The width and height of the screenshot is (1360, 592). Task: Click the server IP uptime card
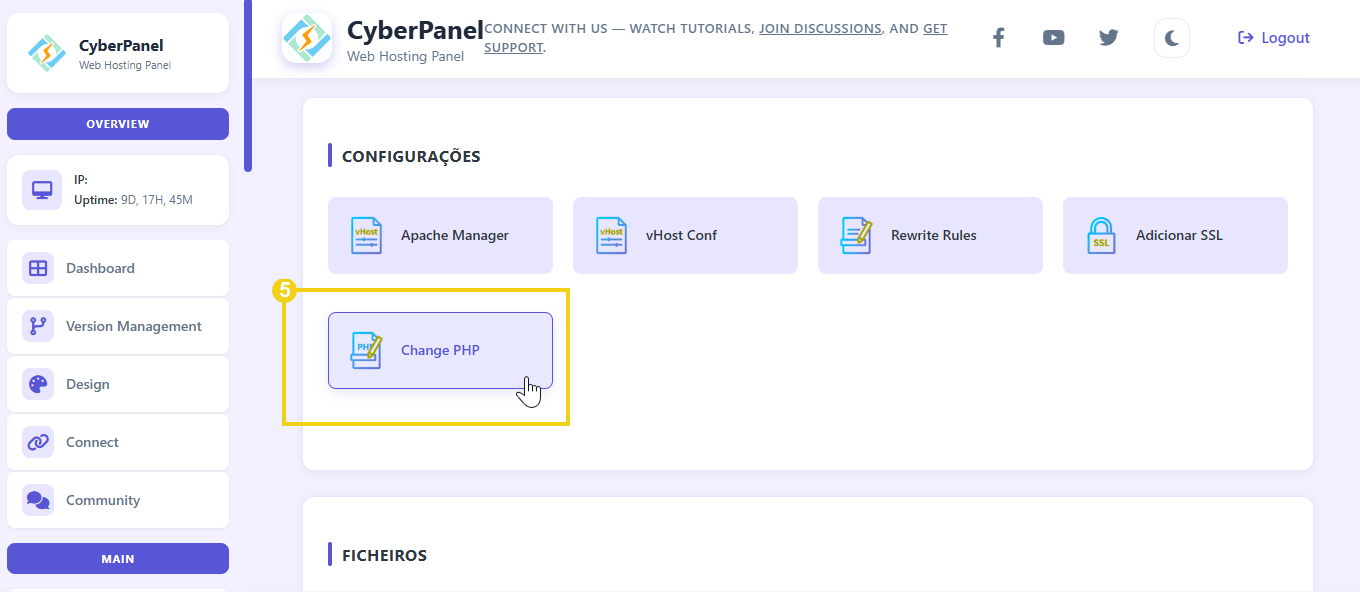pos(117,189)
